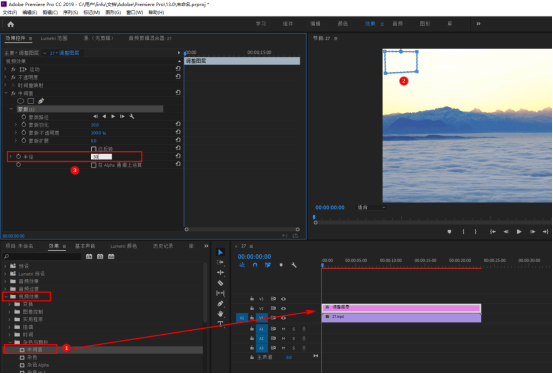Expand the mask feather property
This screenshot has height=374, width=553.
tap(16, 125)
